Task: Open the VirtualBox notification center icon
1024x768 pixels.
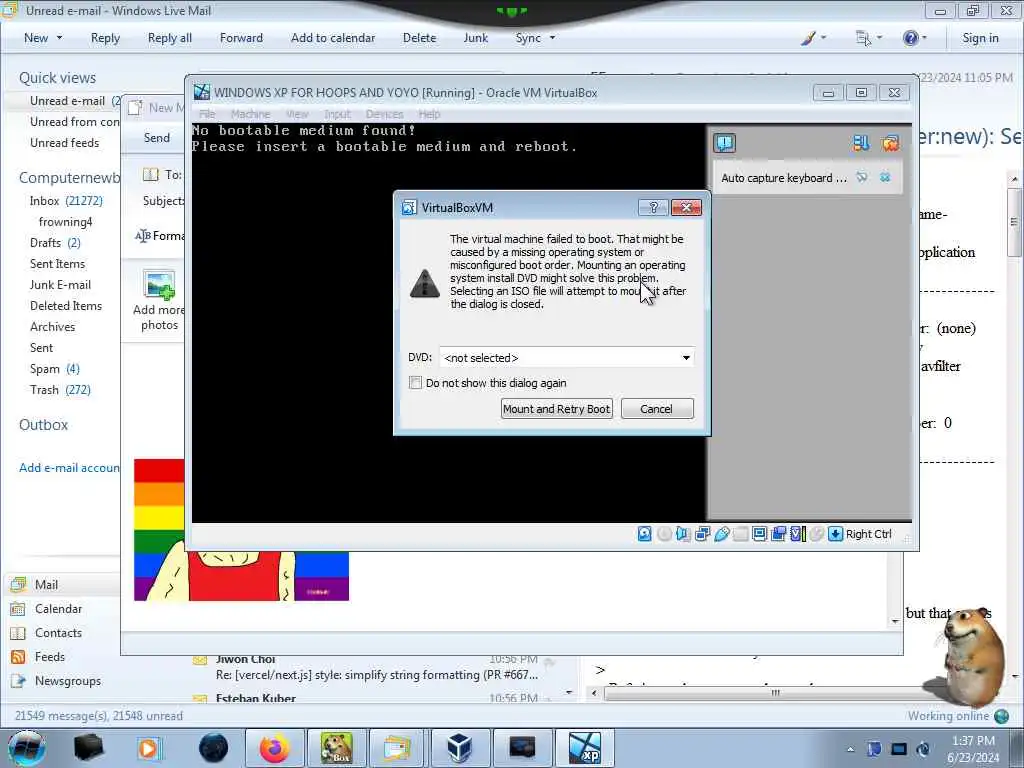Action: (x=724, y=143)
